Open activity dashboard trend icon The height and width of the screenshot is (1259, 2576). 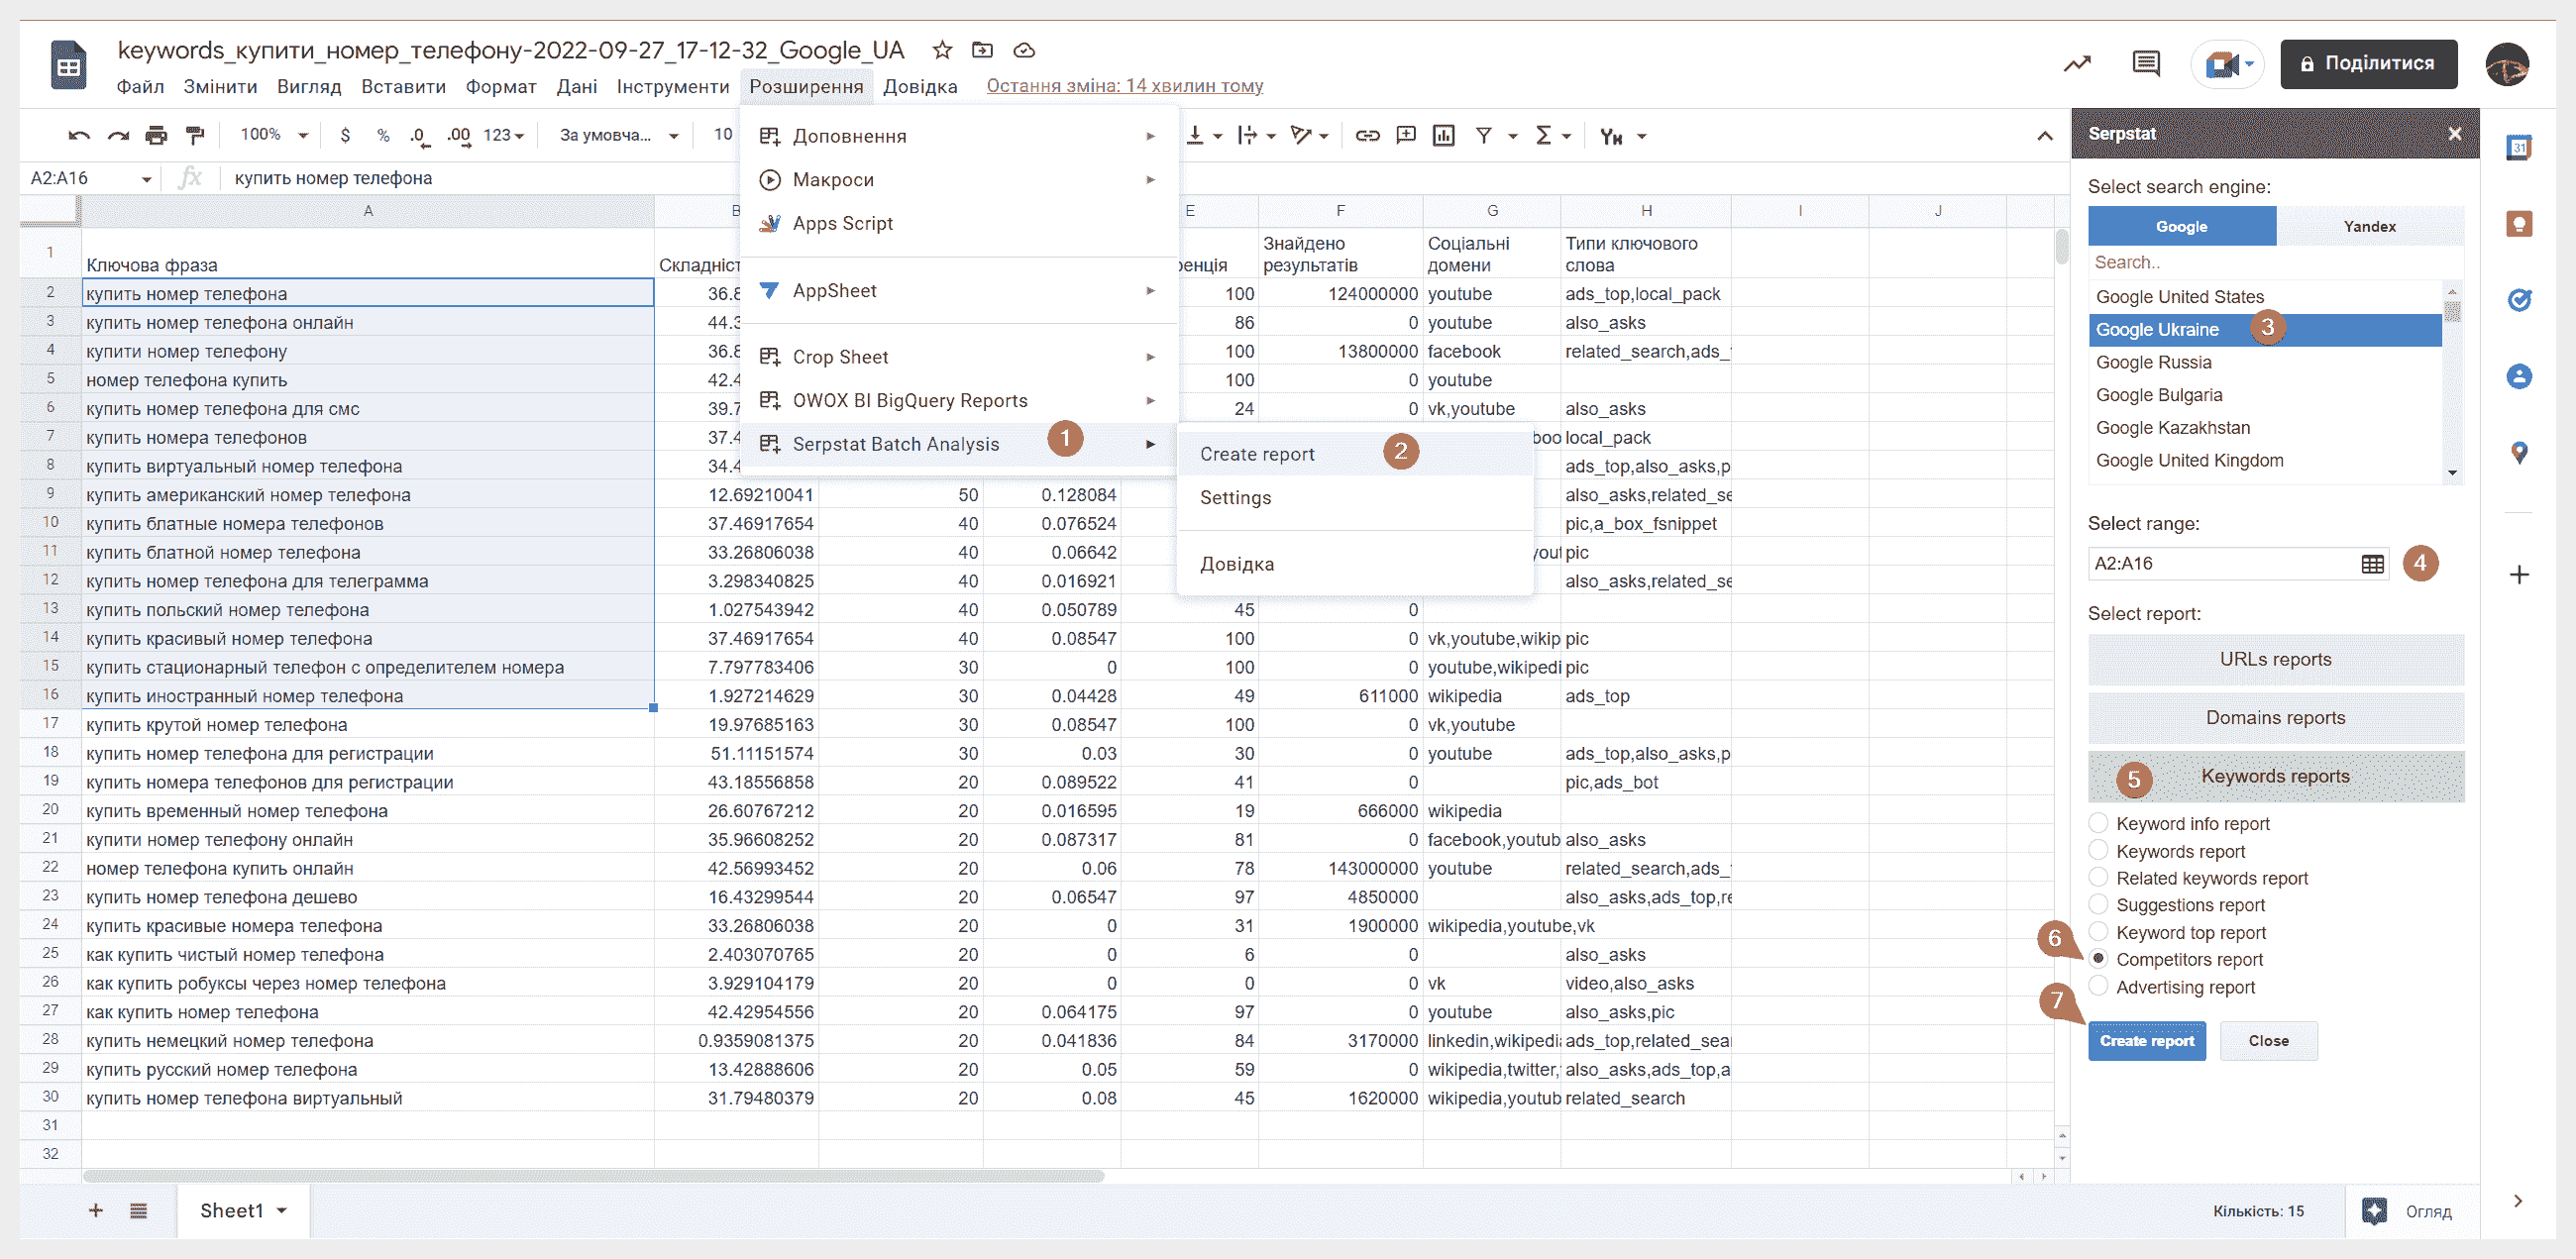pyautogui.click(x=2077, y=64)
